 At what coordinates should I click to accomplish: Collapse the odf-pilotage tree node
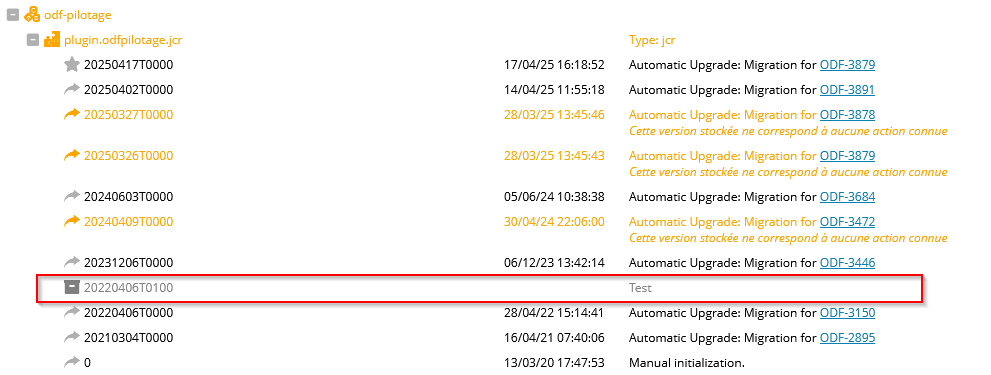(13, 14)
